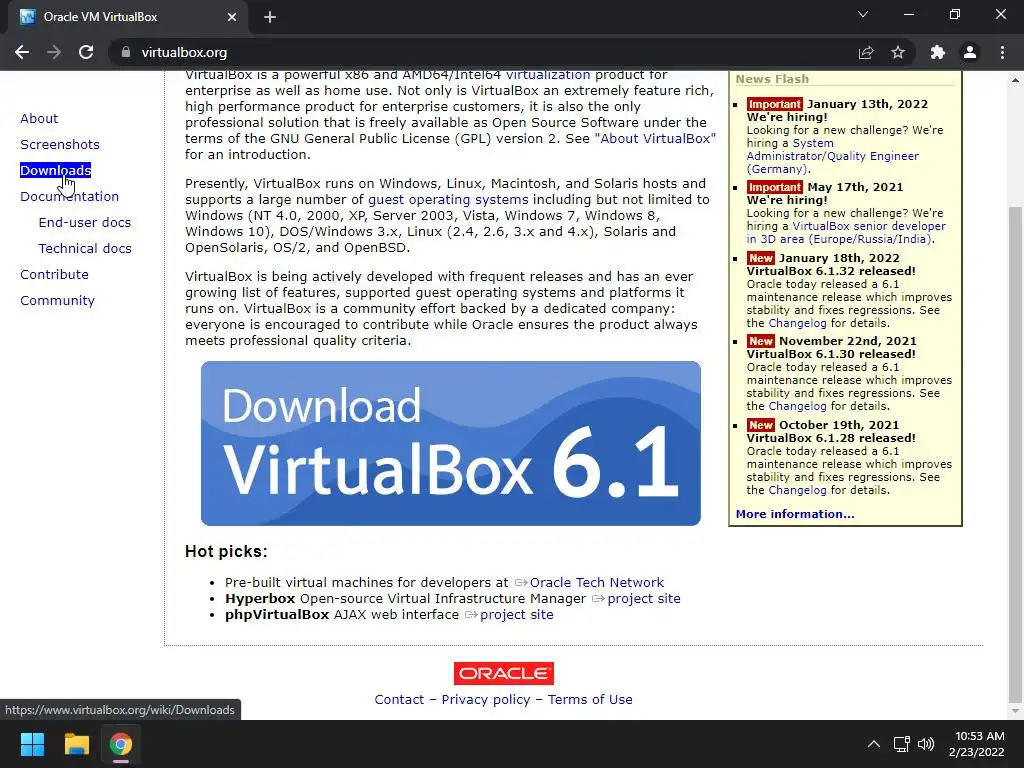Click VirtualBox 6.1.30 released headline
Image resolution: width=1024 pixels, height=768 pixels.
831,354
